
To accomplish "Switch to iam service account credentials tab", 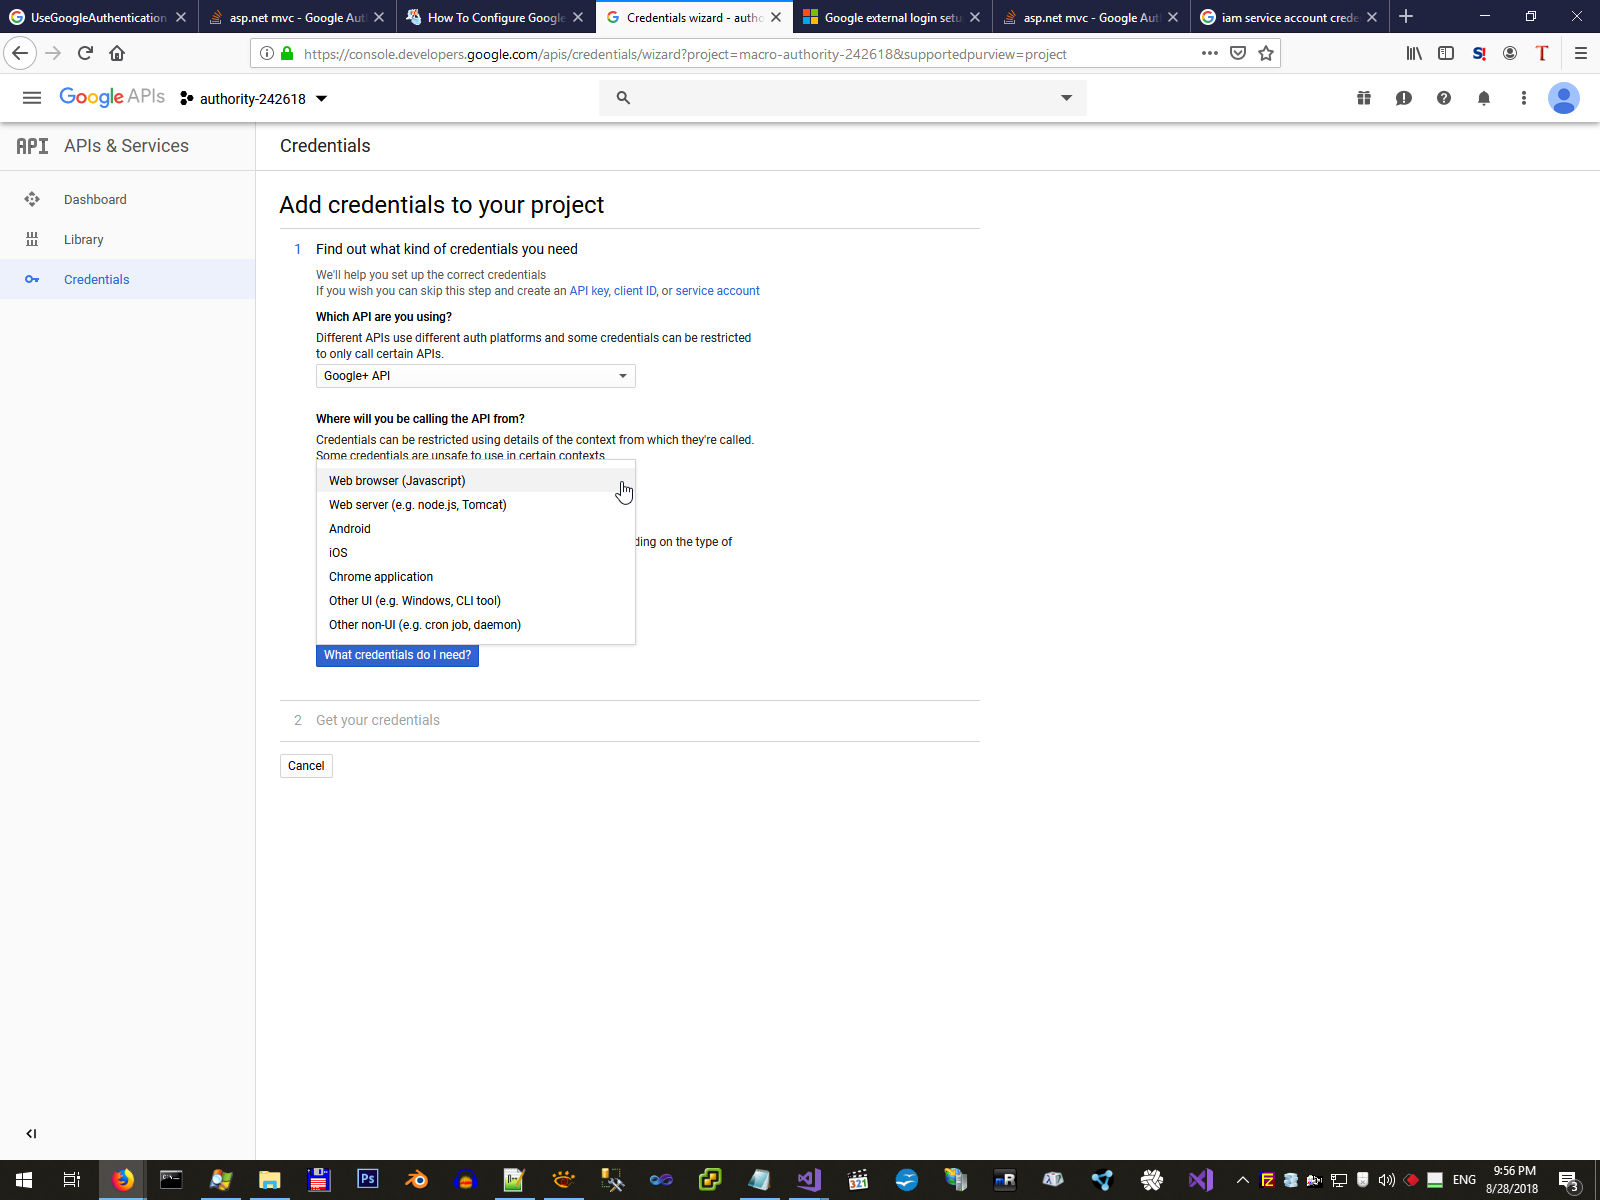I will pyautogui.click(x=1290, y=17).
